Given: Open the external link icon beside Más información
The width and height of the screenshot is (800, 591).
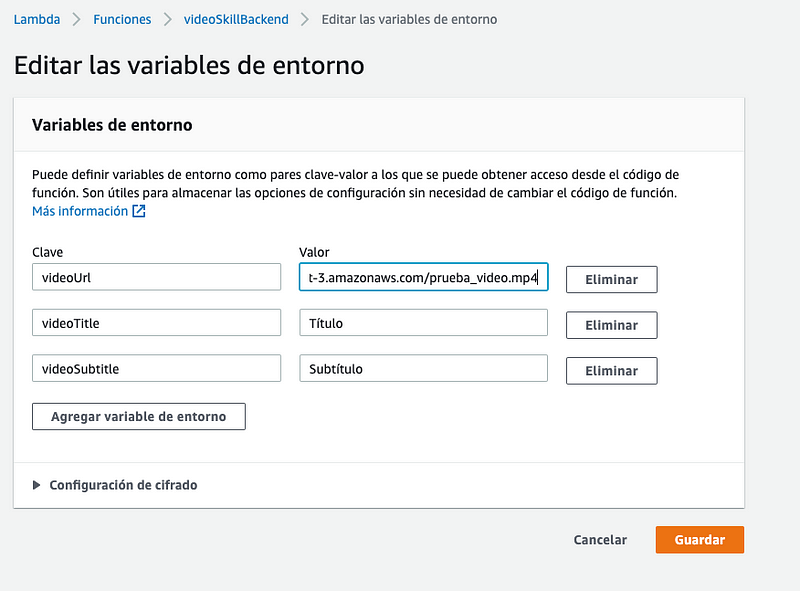Looking at the screenshot, I should (139, 212).
